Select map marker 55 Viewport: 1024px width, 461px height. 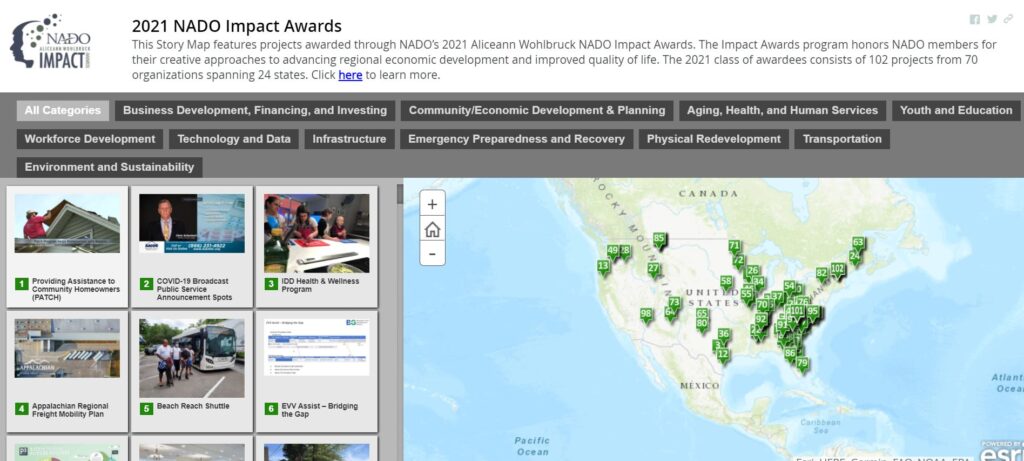(746, 295)
